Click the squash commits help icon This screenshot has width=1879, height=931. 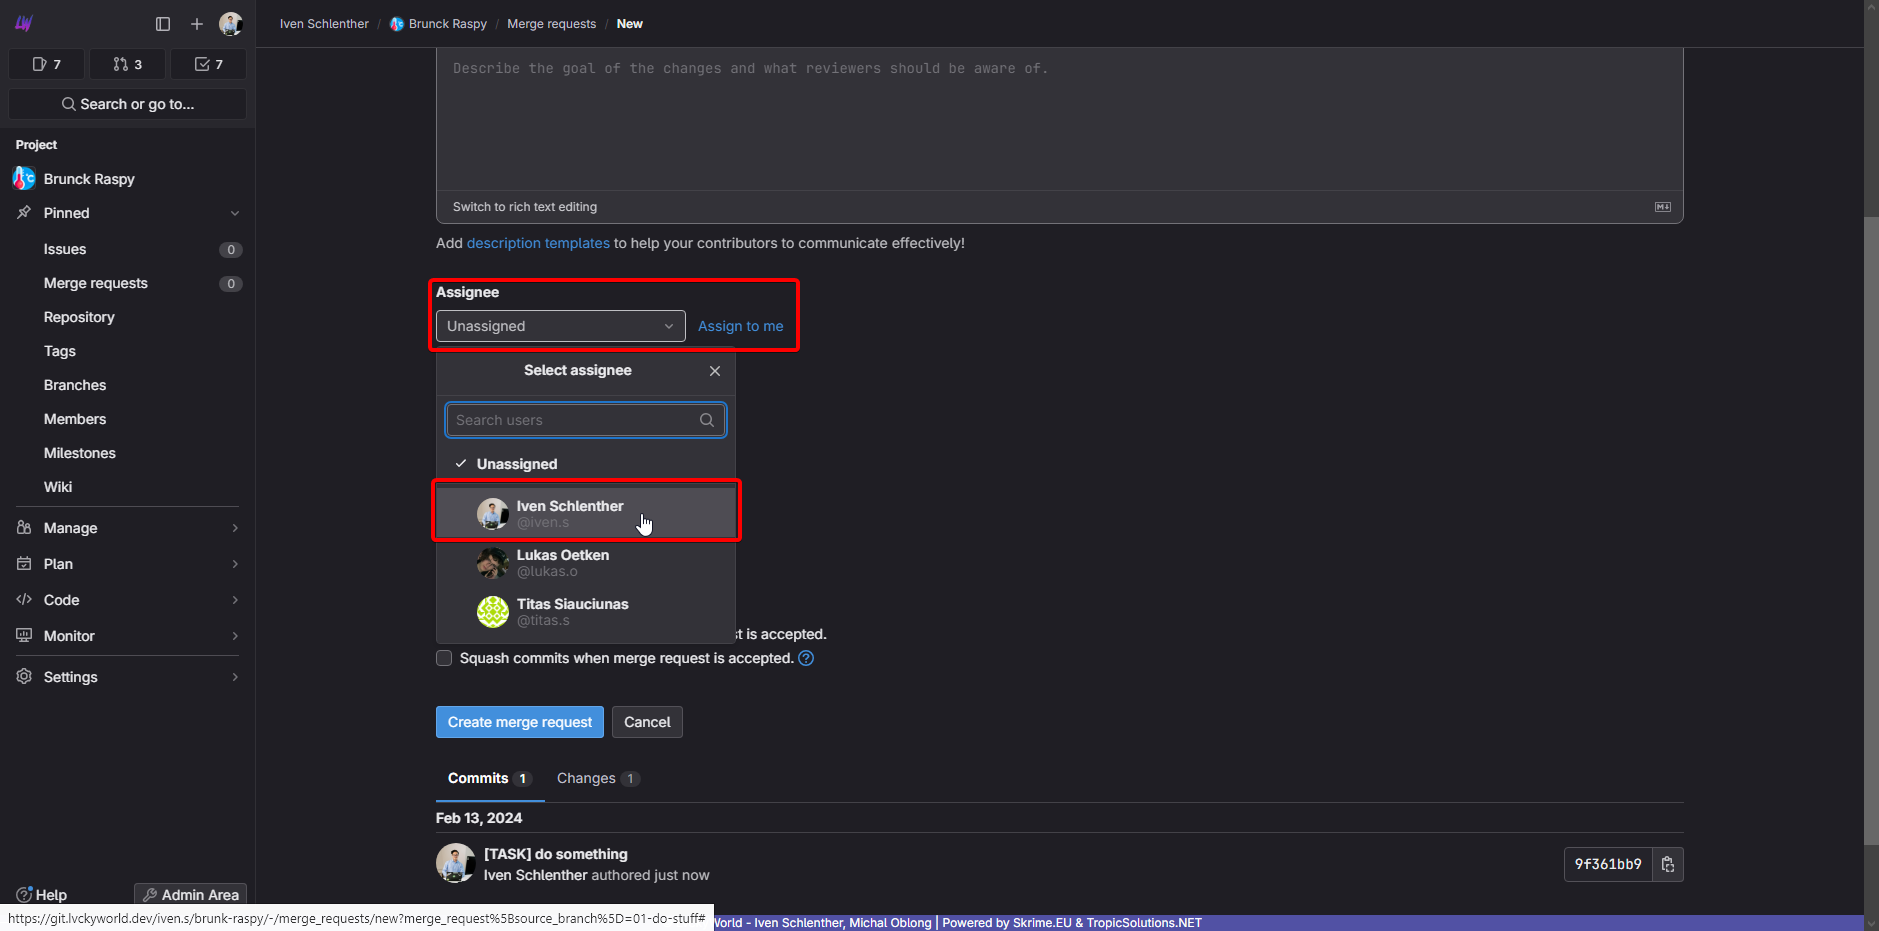click(806, 658)
